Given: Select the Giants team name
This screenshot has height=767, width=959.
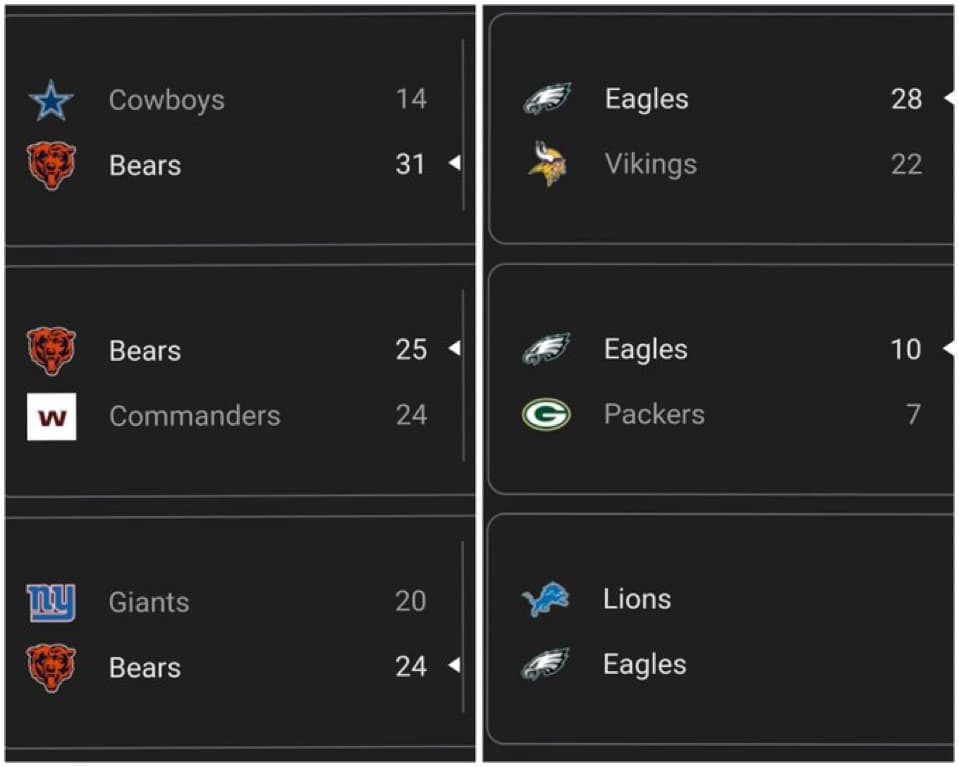Looking at the screenshot, I should (149, 602).
